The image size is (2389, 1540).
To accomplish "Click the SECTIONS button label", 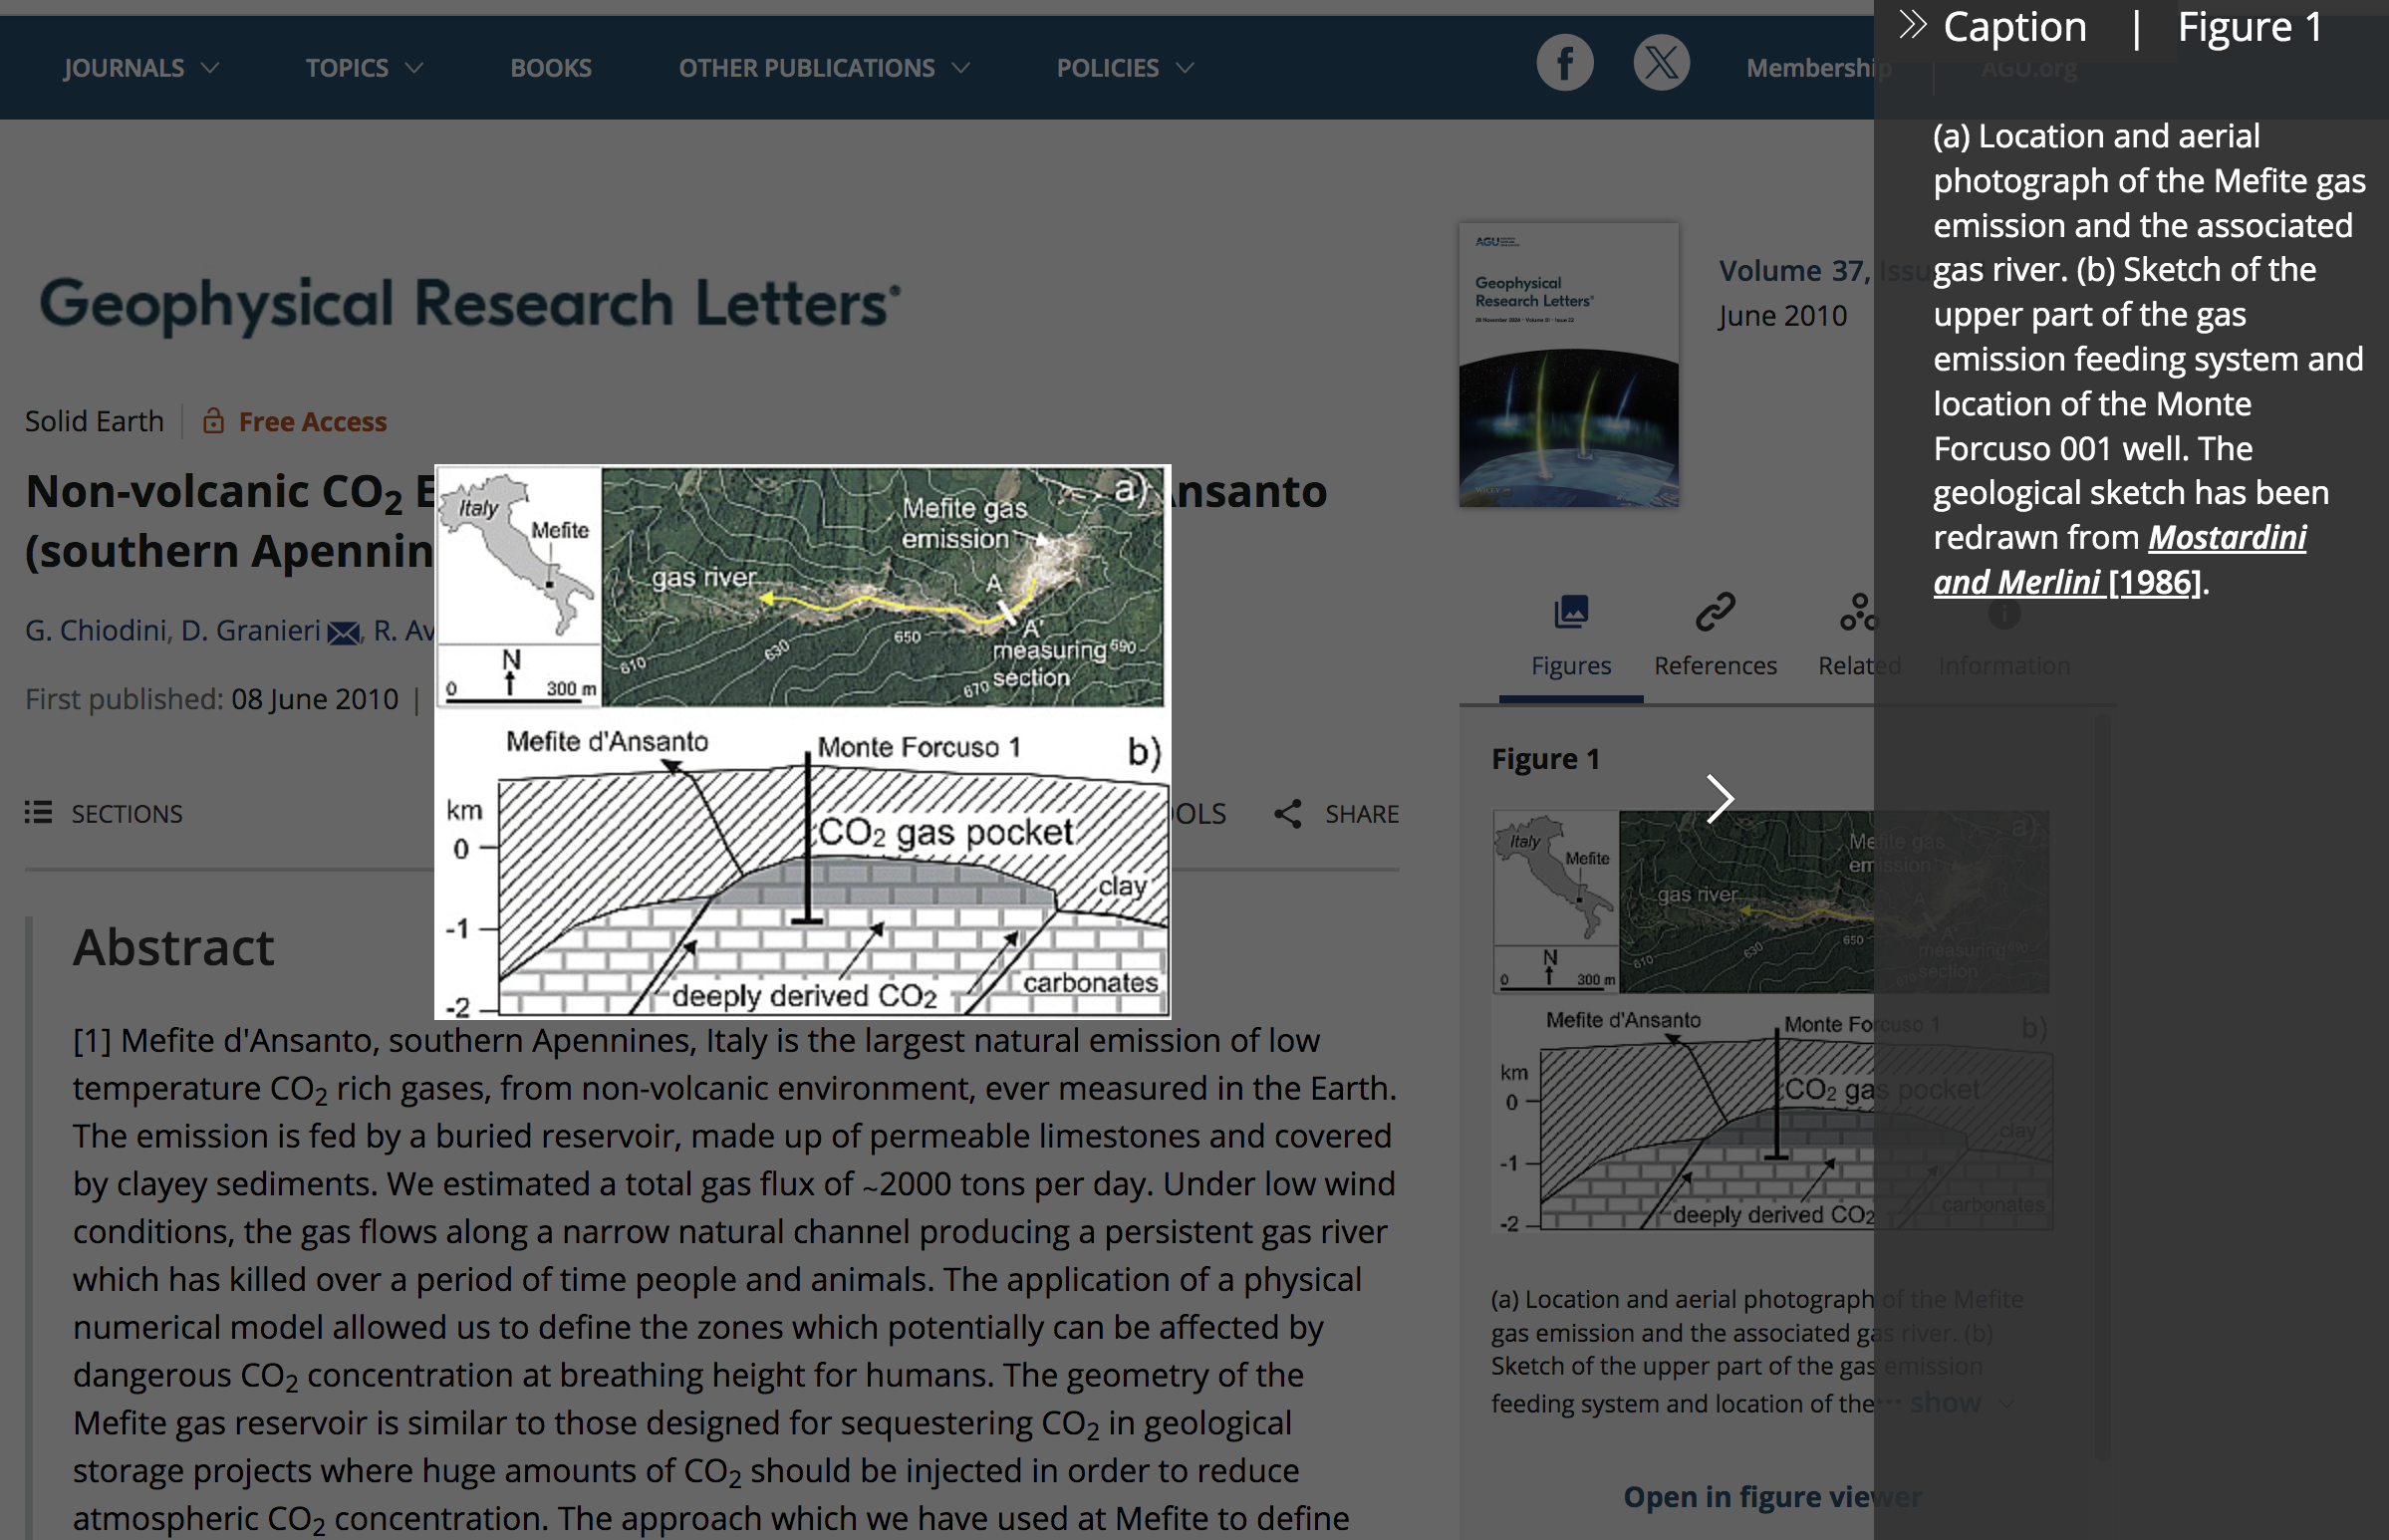I will pos(127,813).
